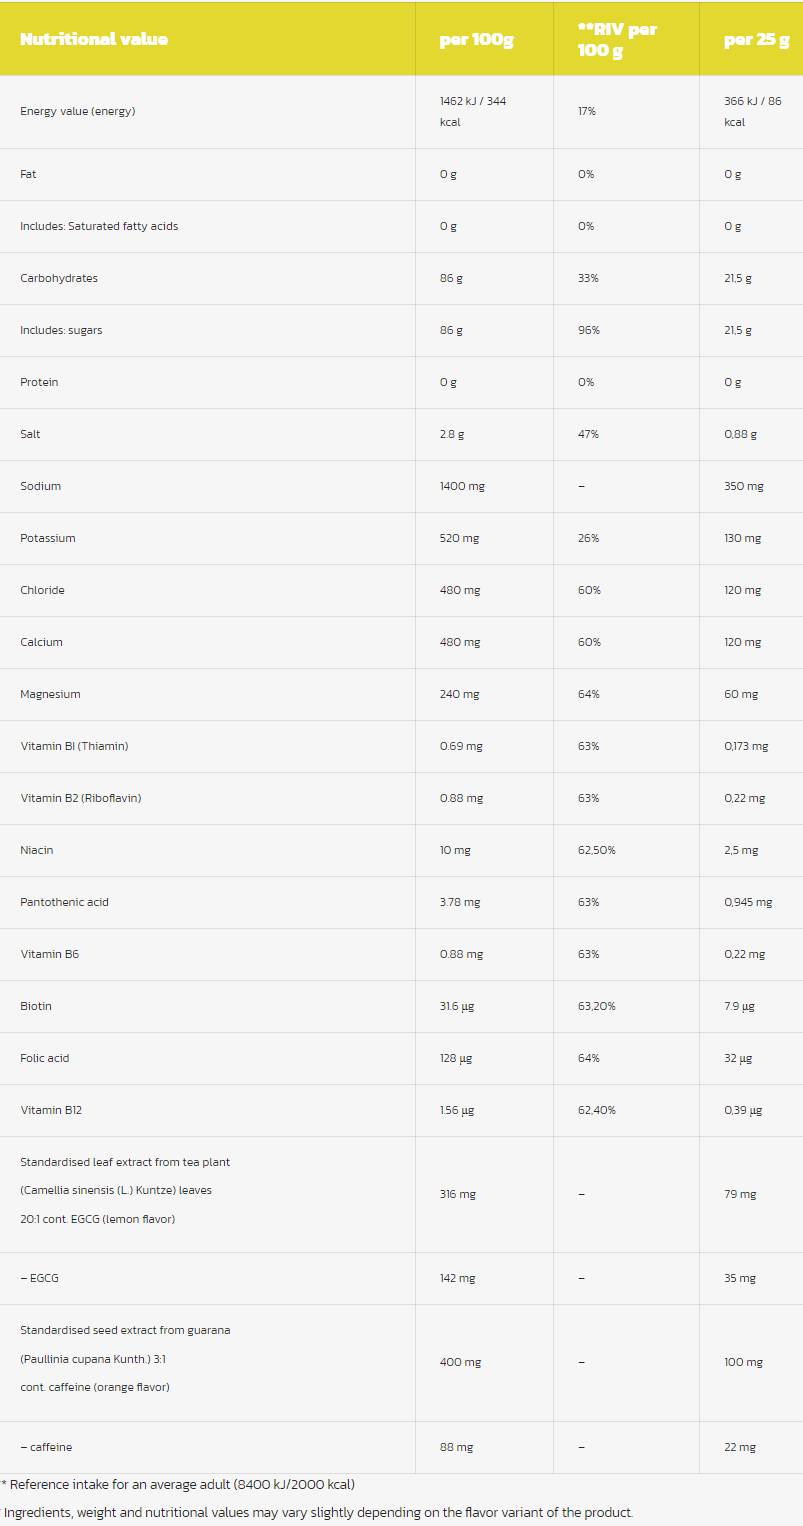Click the "per 100g" column header
Image resolution: width=803 pixels, height=1526 pixels.
[x=476, y=39]
